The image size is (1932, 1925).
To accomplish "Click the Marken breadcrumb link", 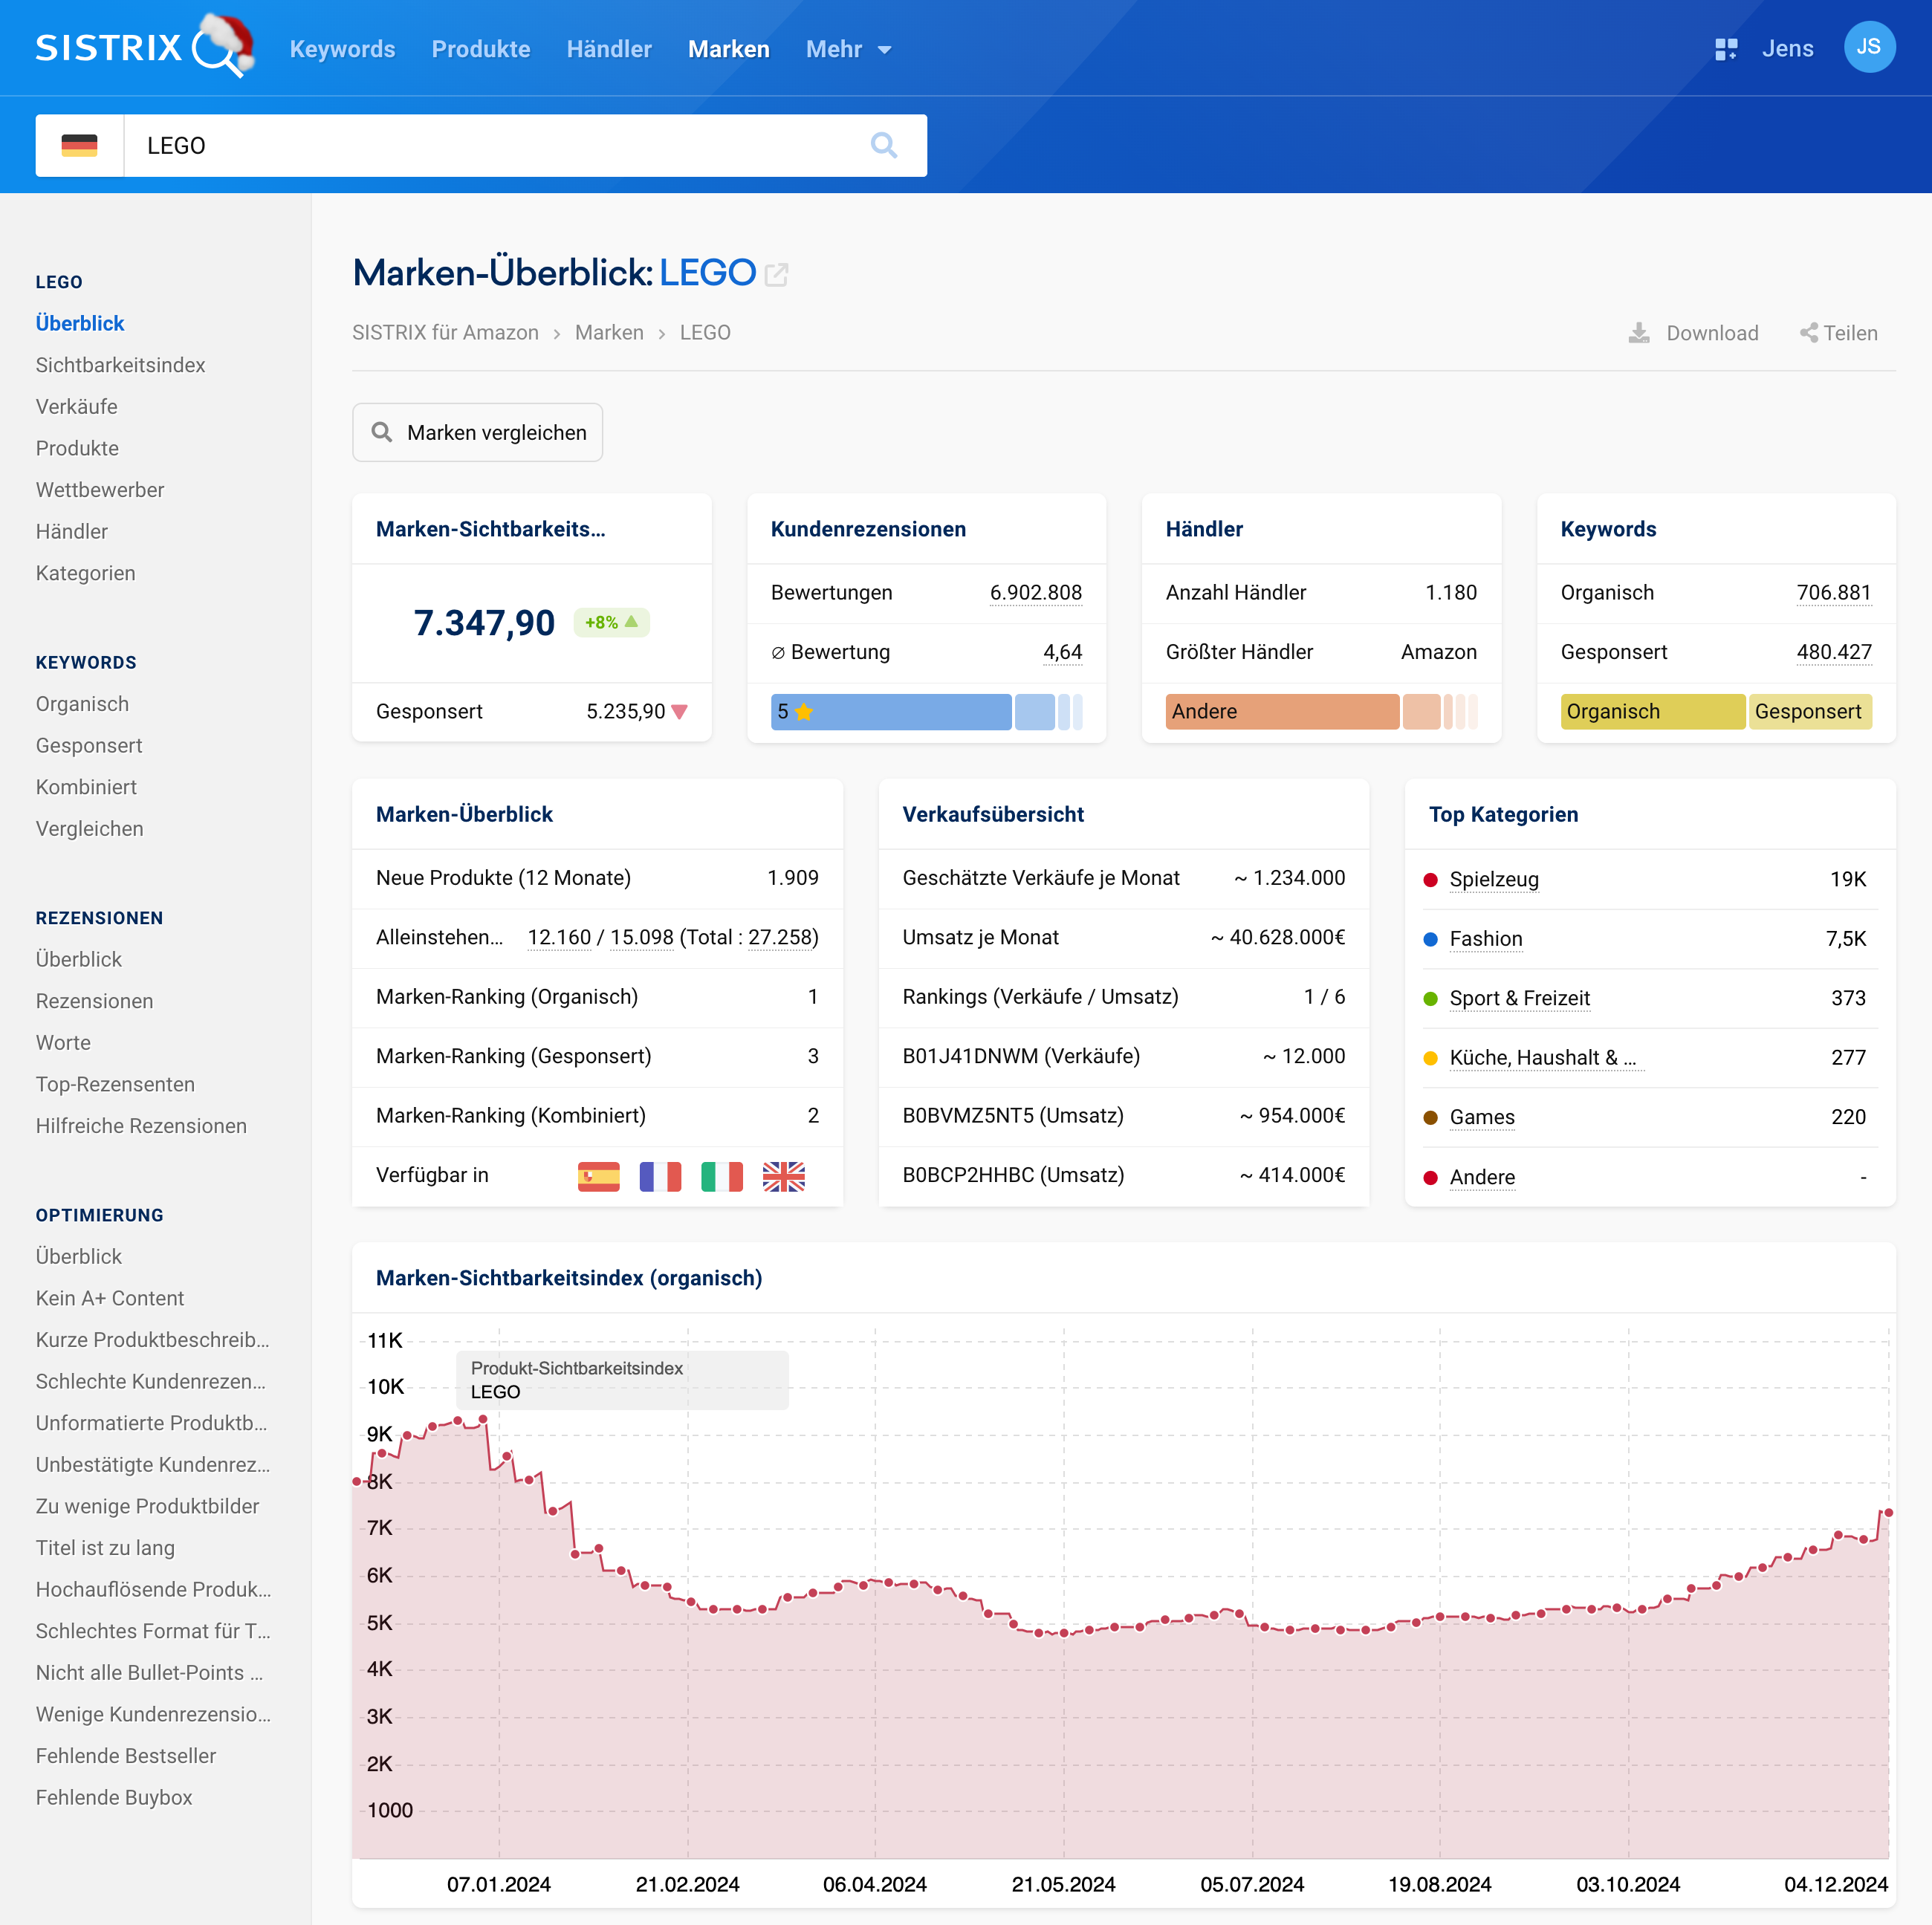I will 608,333.
